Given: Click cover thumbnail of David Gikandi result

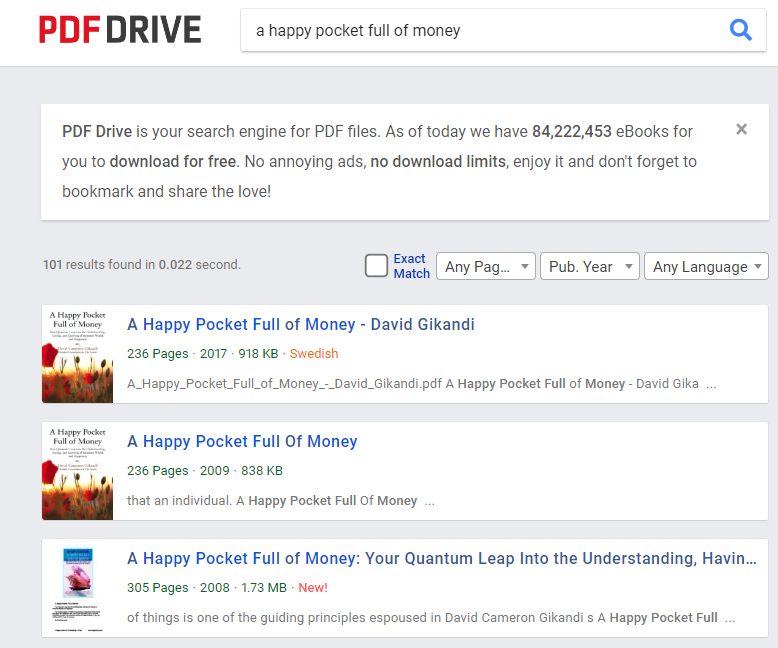Looking at the screenshot, I should click(78, 354).
